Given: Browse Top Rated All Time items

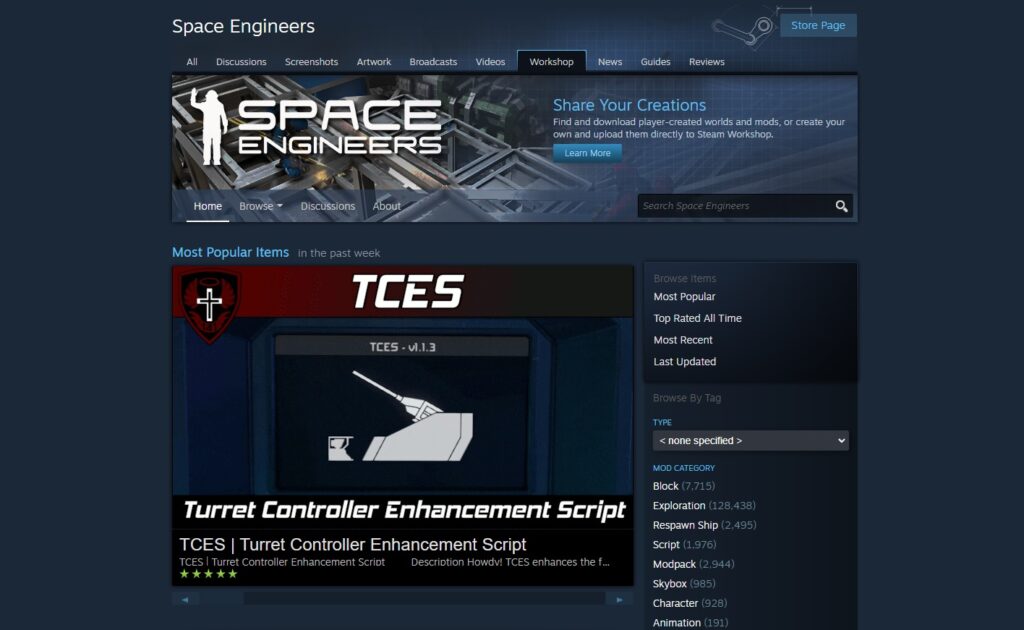Looking at the screenshot, I should click(x=697, y=318).
